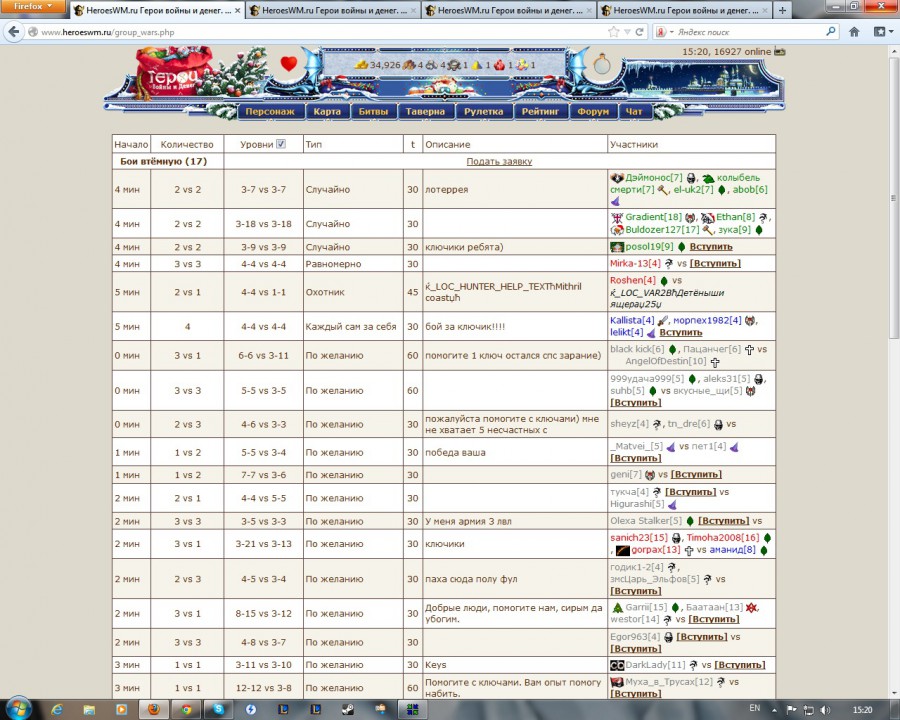
Task: Click the Подать заявку link
Action: tap(499, 161)
